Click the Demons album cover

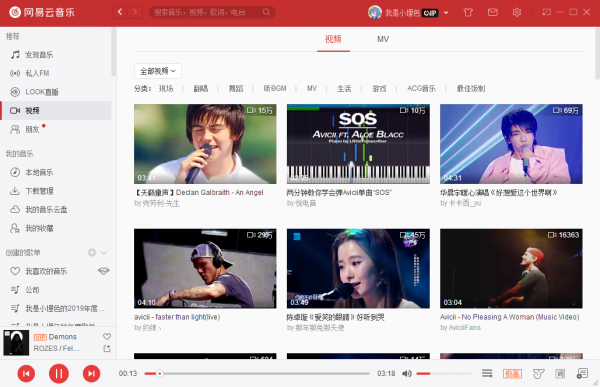(16, 343)
